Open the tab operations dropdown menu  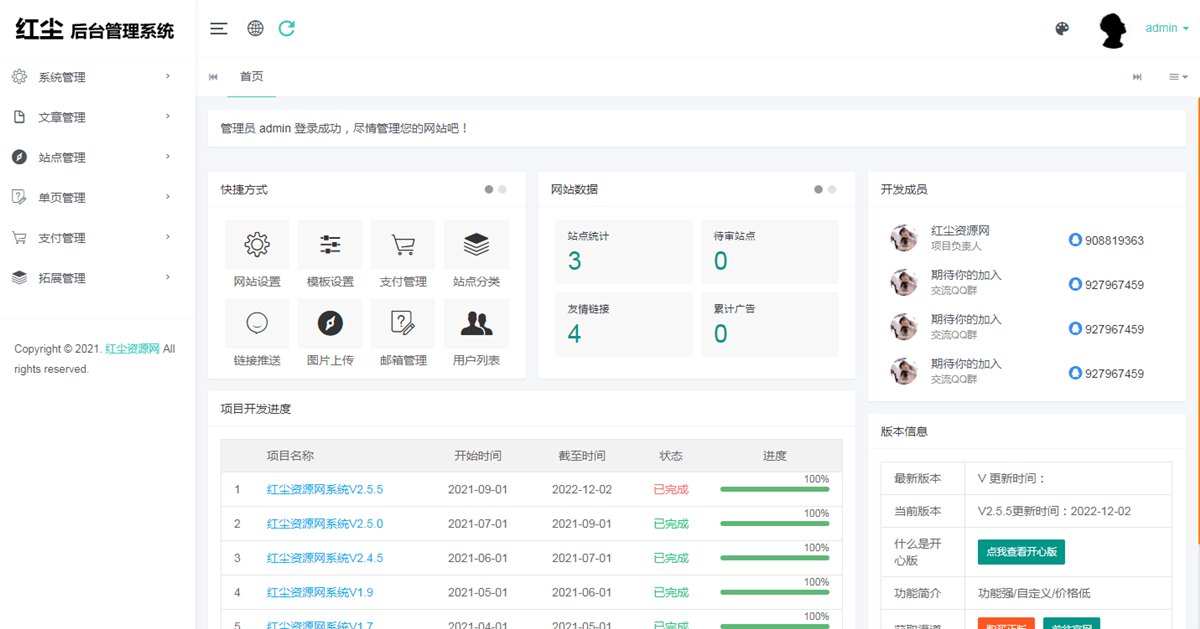(1178, 77)
